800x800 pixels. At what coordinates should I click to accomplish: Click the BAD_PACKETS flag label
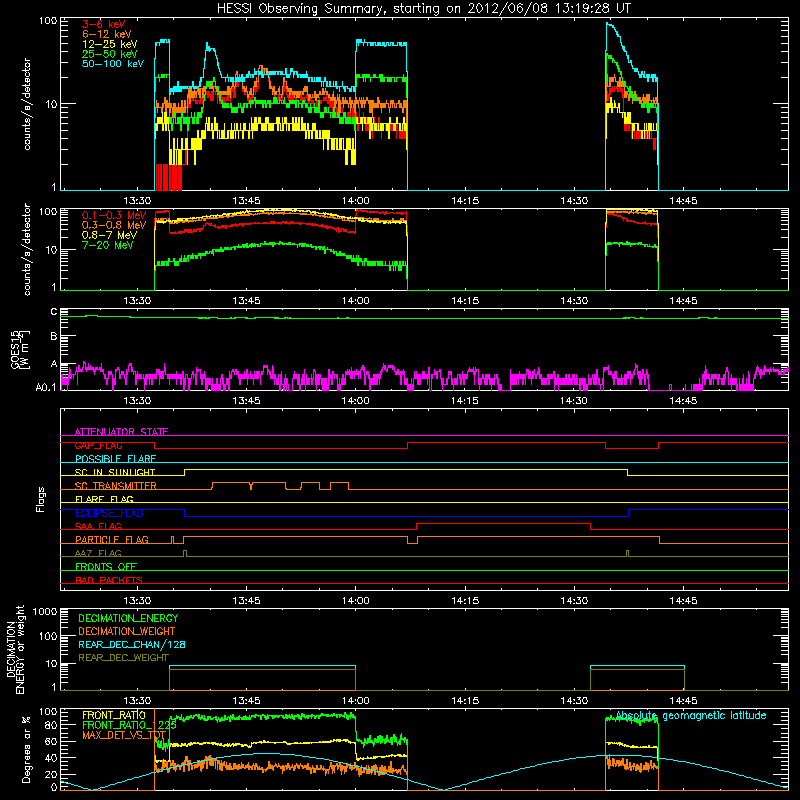109,580
